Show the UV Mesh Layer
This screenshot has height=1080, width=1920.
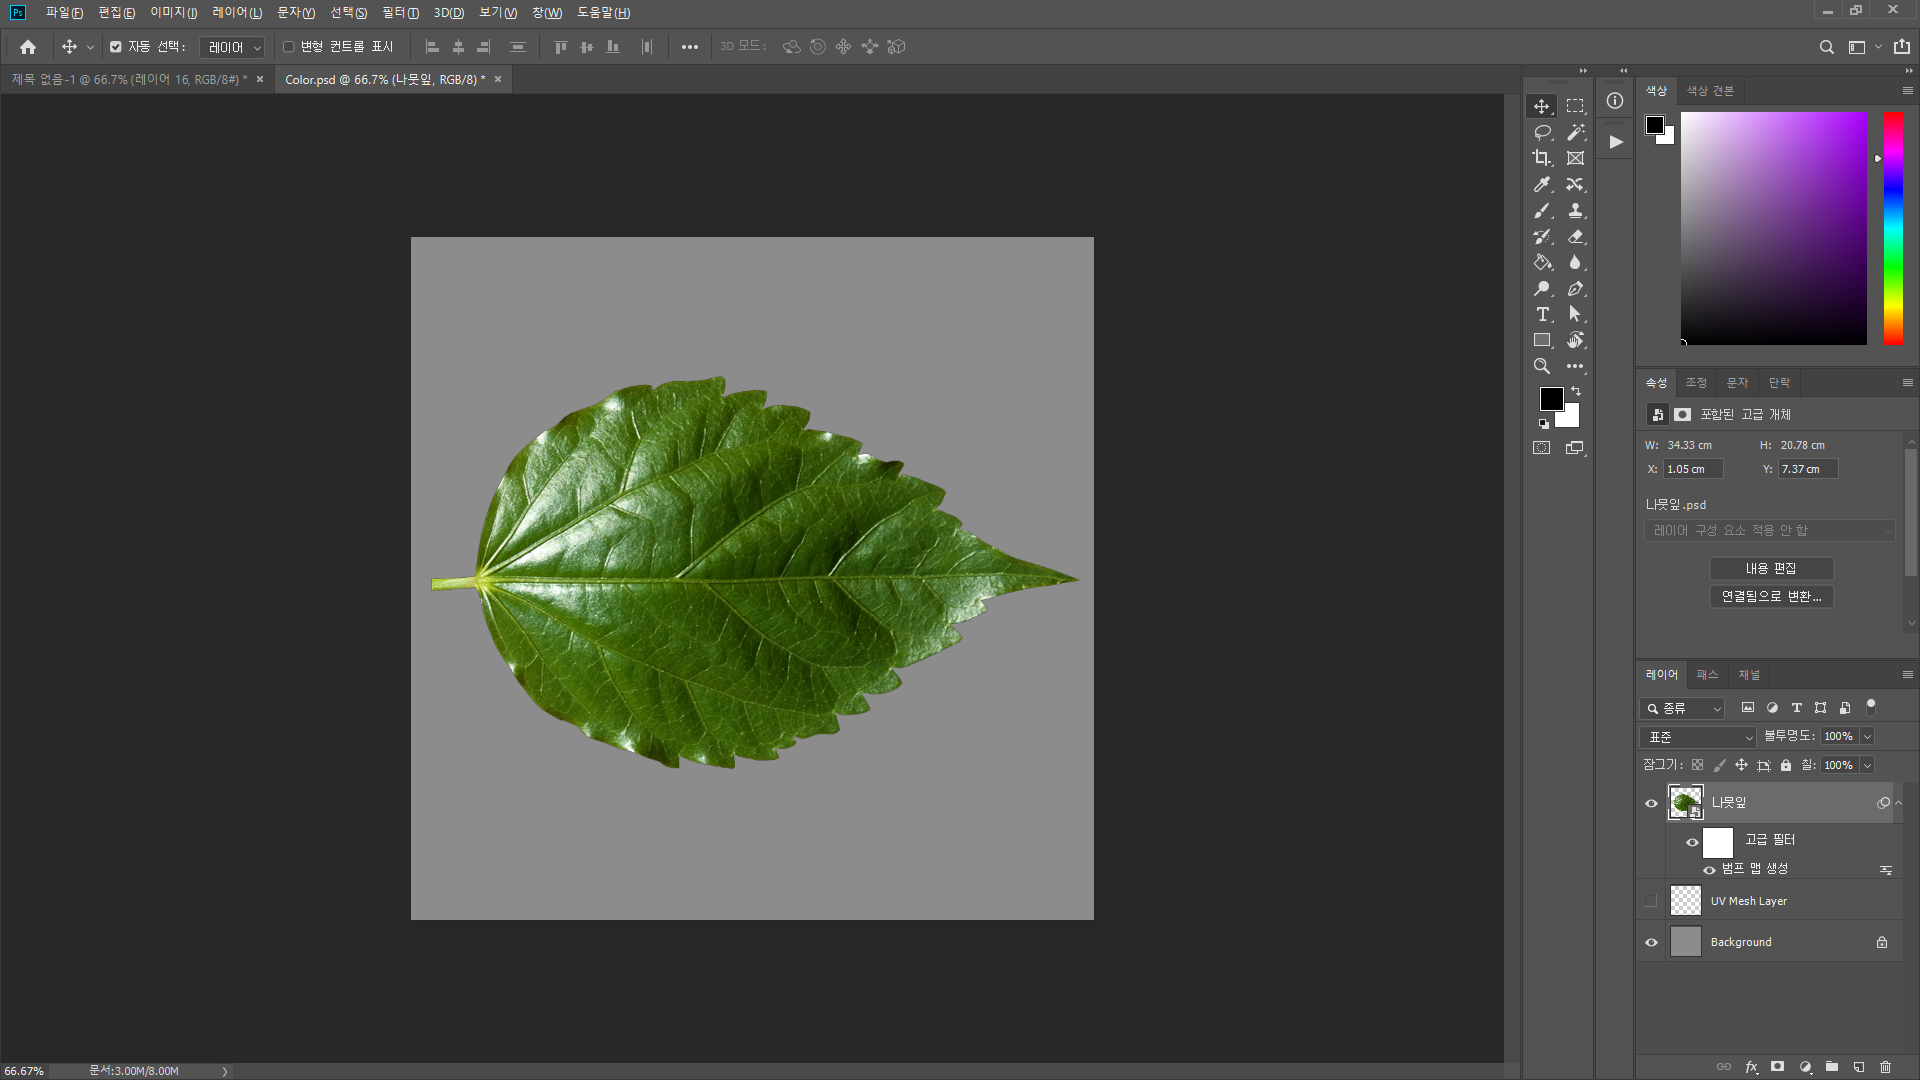[x=1651, y=901]
